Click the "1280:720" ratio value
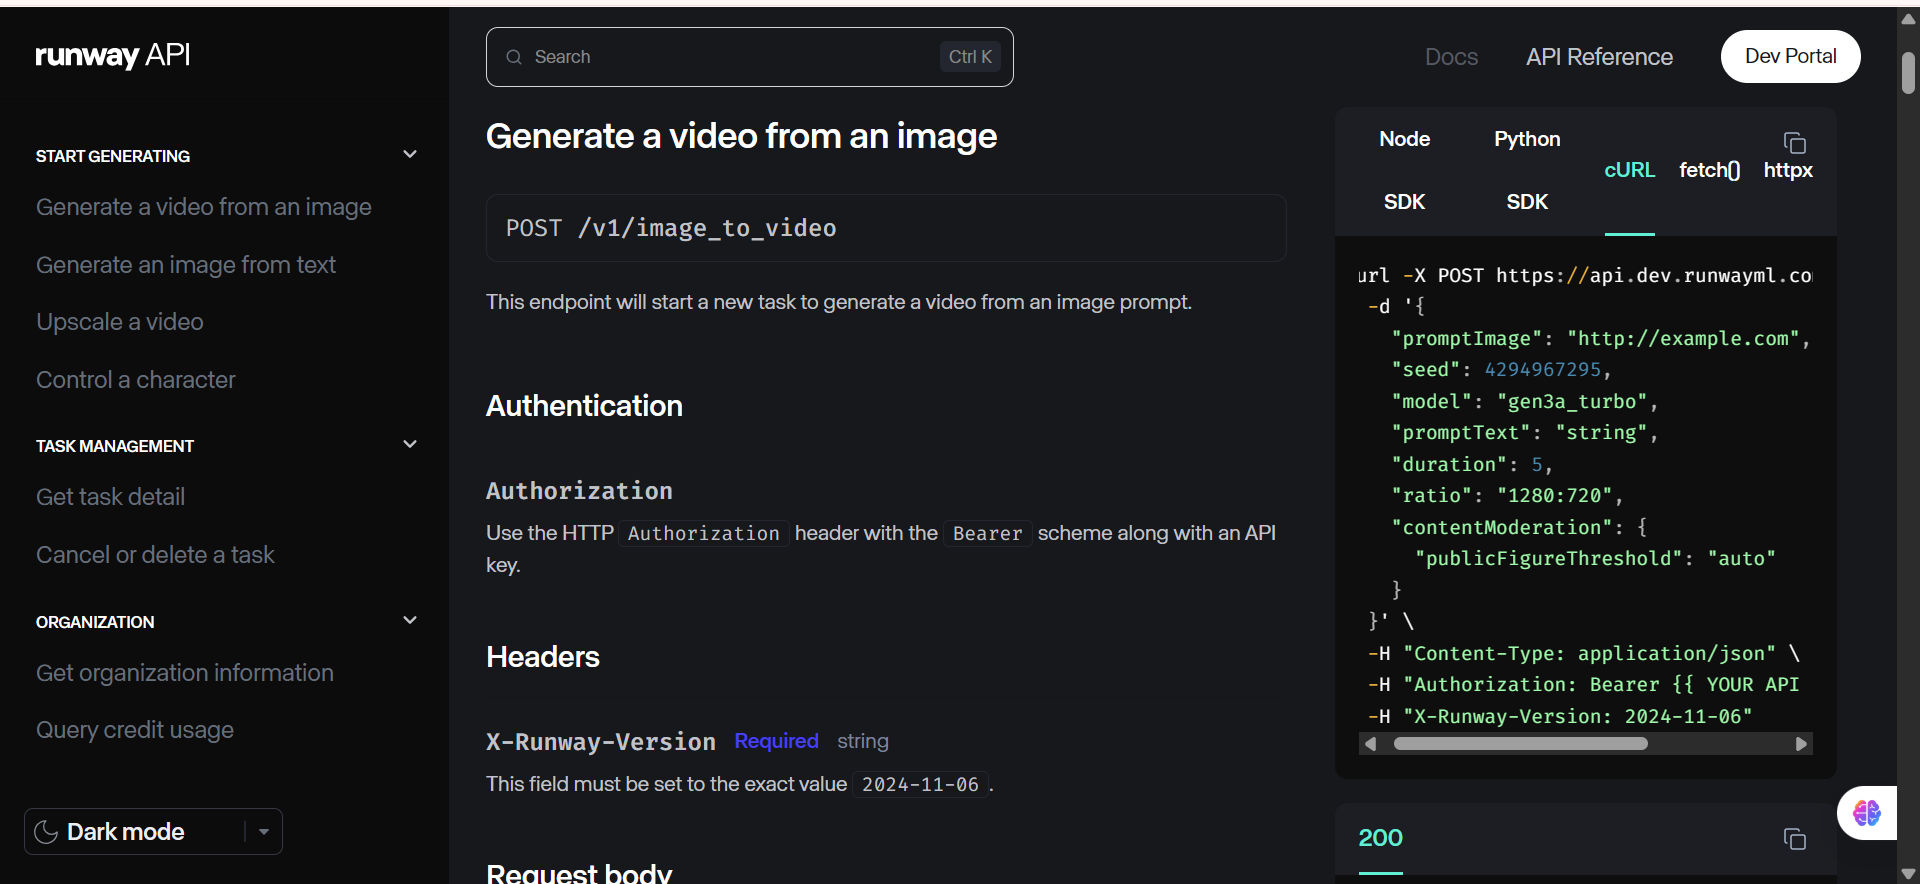The width and height of the screenshot is (1920, 884). (x=1555, y=496)
